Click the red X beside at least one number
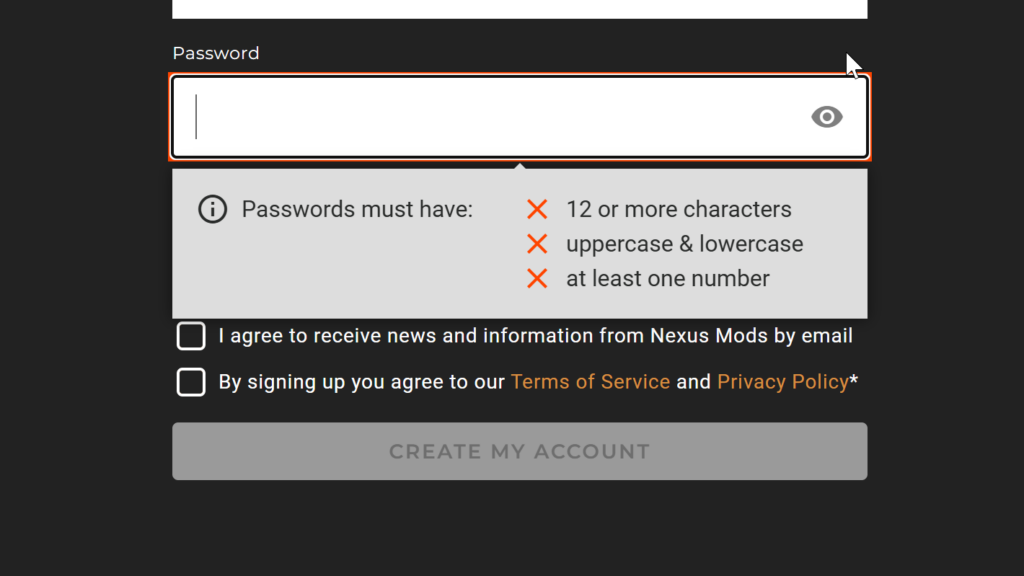The height and width of the screenshot is (576, 1024). pyautogui.click(x=537, y=278)
